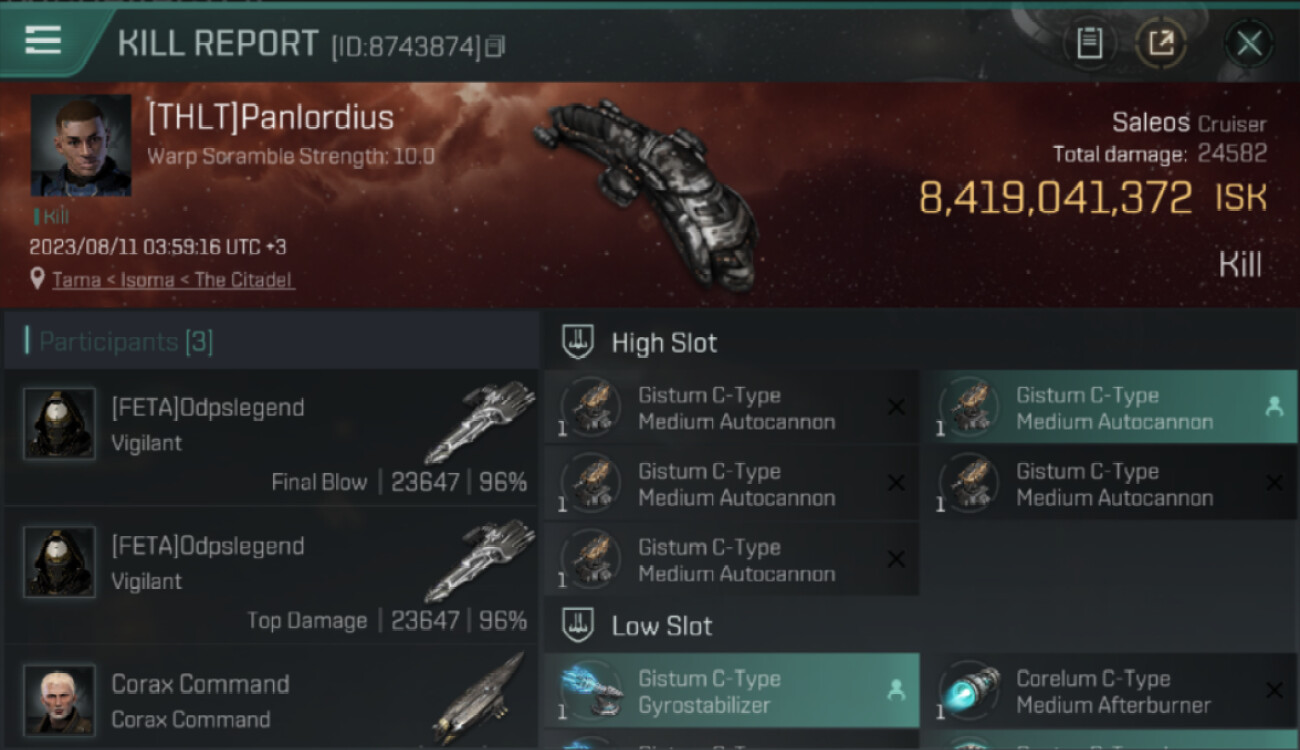The height and width of the screenshot is (750, 1300).
Task: Open [THLT]Panlordius pilot name
Action: pos(271,118)
